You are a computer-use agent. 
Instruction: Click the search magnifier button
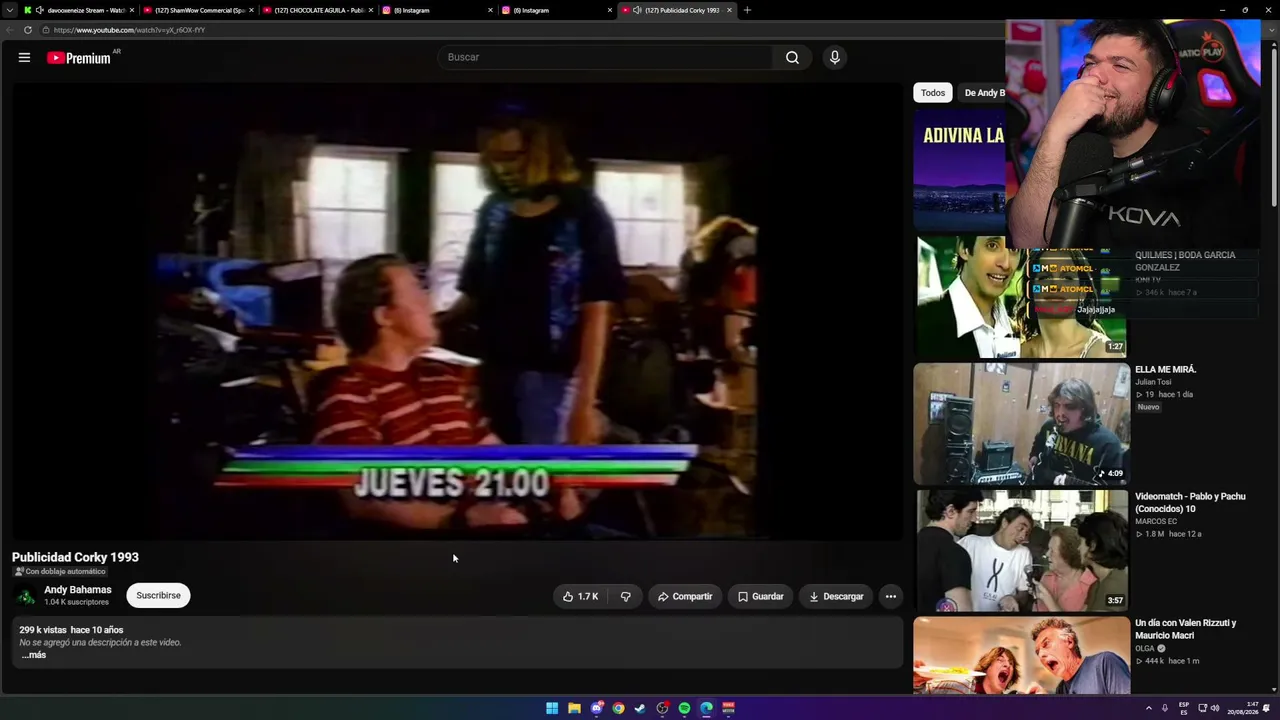coord(792,57)
